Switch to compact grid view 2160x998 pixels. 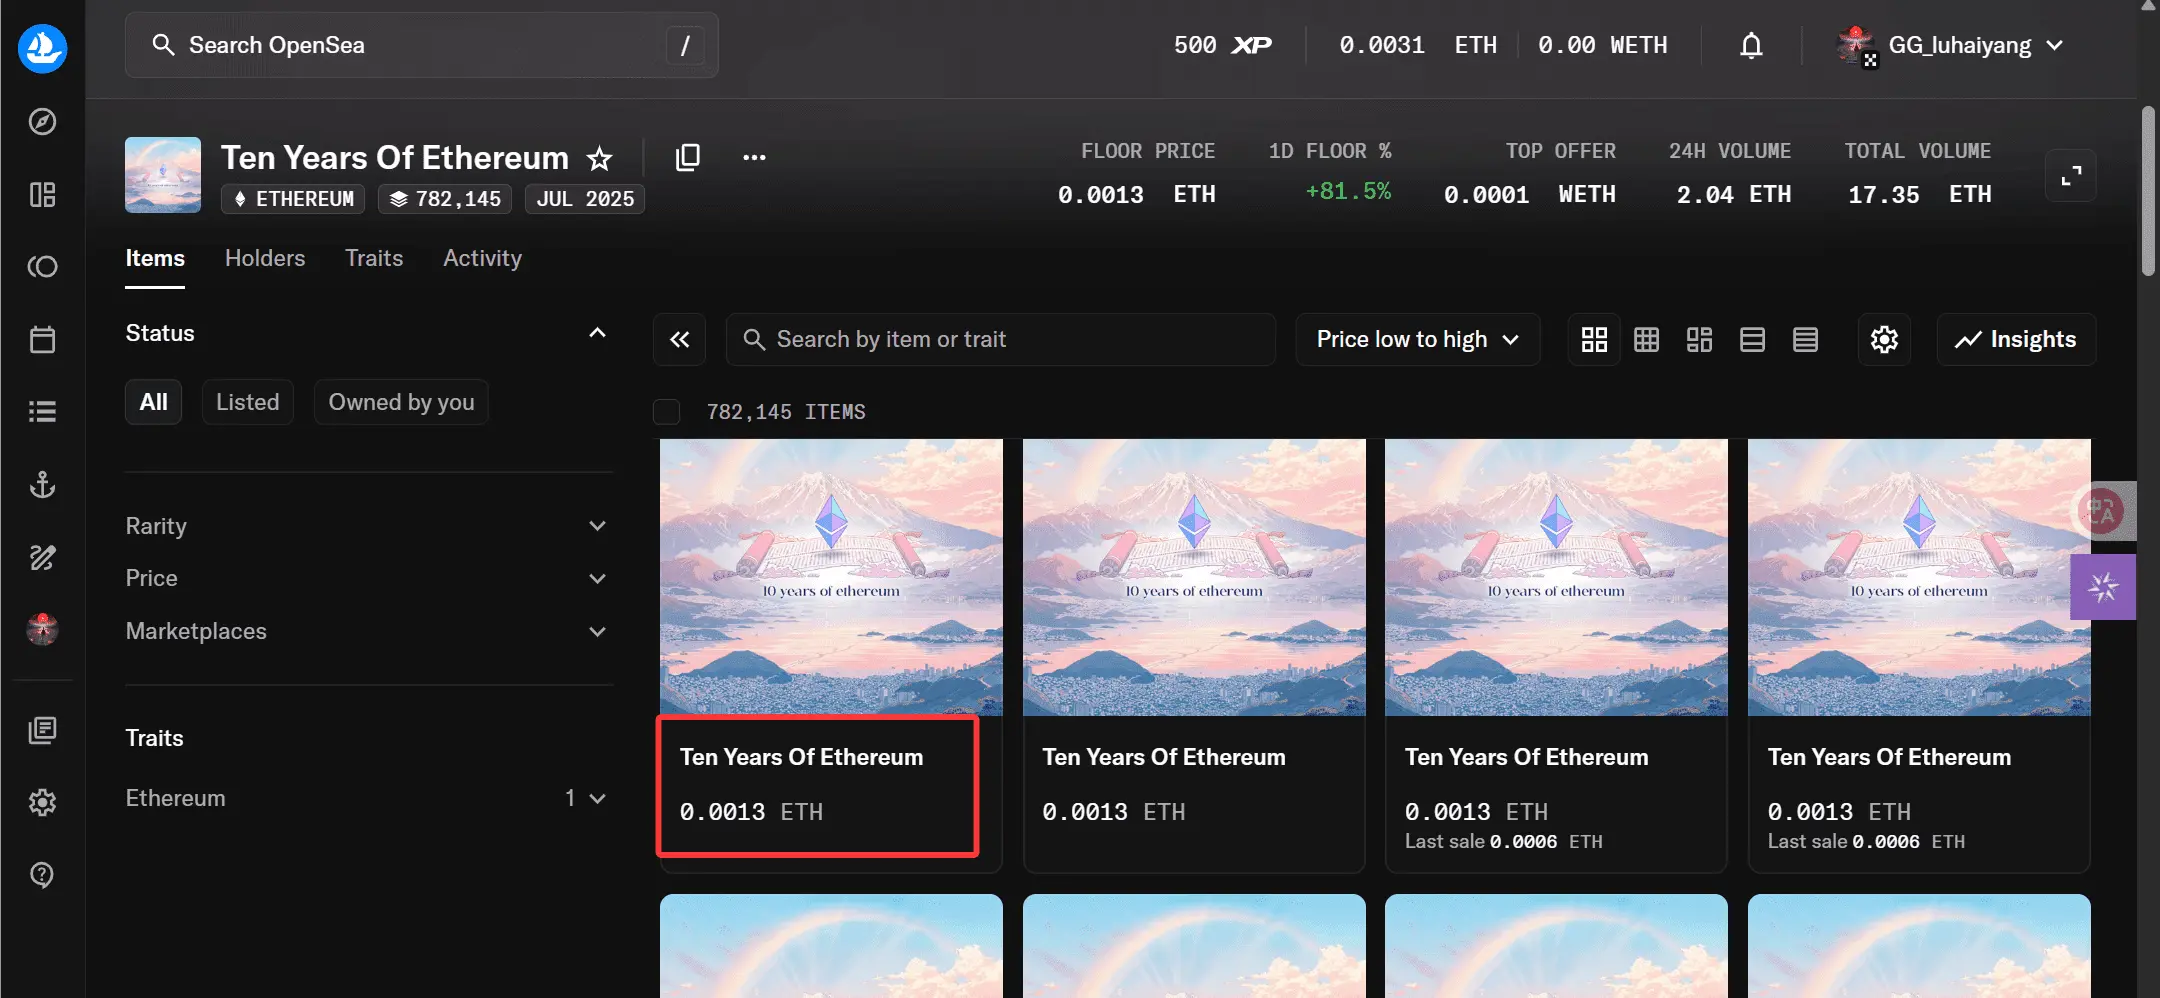pos(1646,340)
